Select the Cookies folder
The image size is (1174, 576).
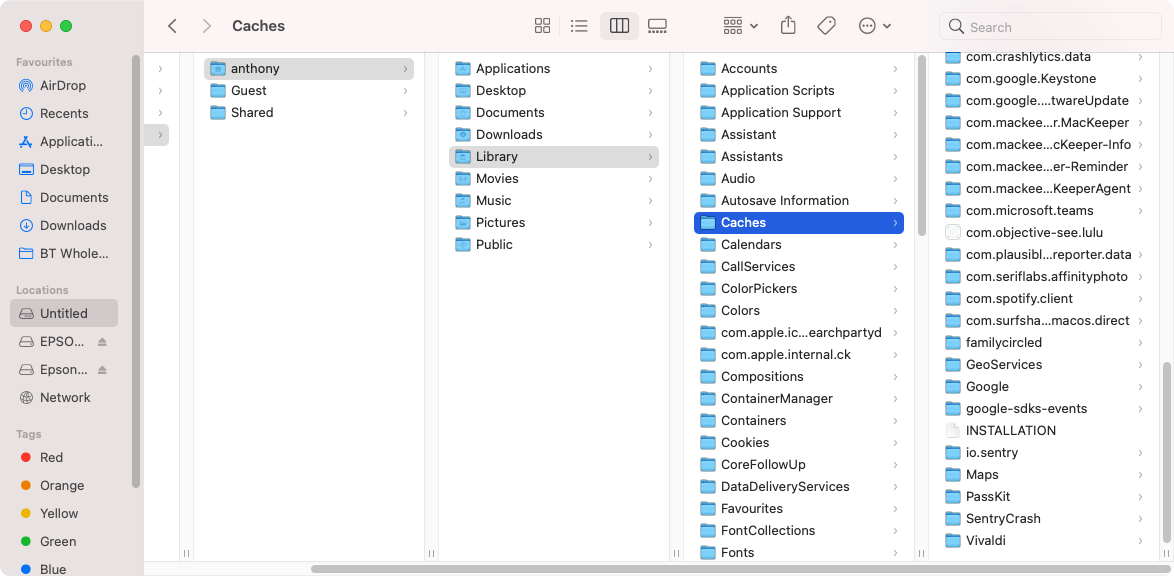(x=799, y=443)
